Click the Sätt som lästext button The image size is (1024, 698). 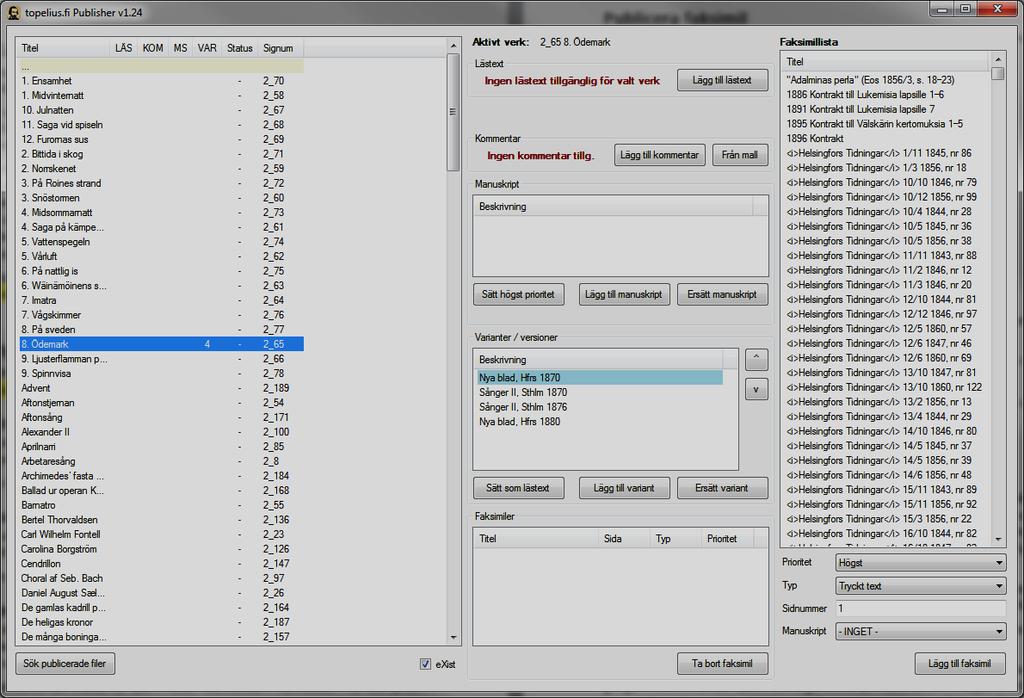point(518,488)
